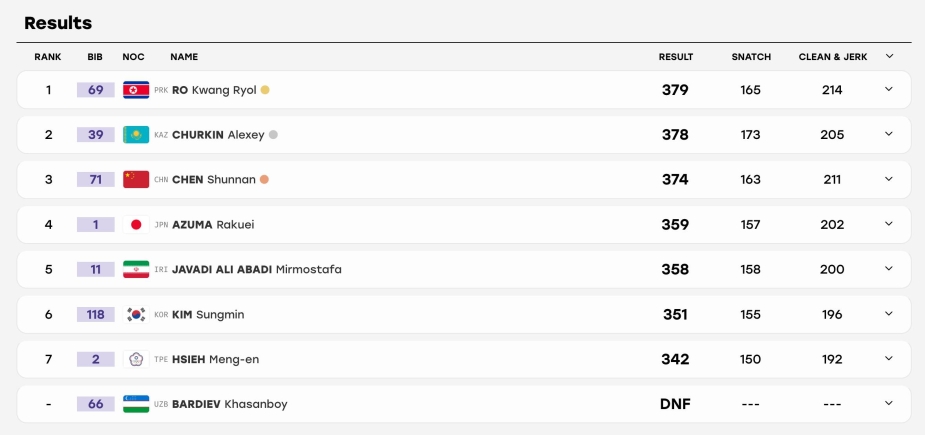Click the Chinese Taipei flag beside HSIEH

click(136, 359)
